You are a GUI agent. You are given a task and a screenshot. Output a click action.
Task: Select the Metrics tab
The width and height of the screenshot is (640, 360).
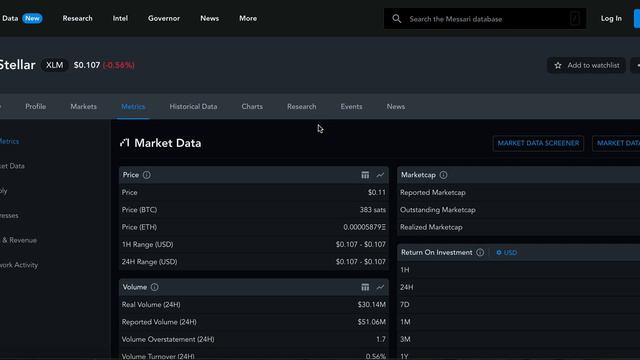pyautogui.click(x=133, y=107)
